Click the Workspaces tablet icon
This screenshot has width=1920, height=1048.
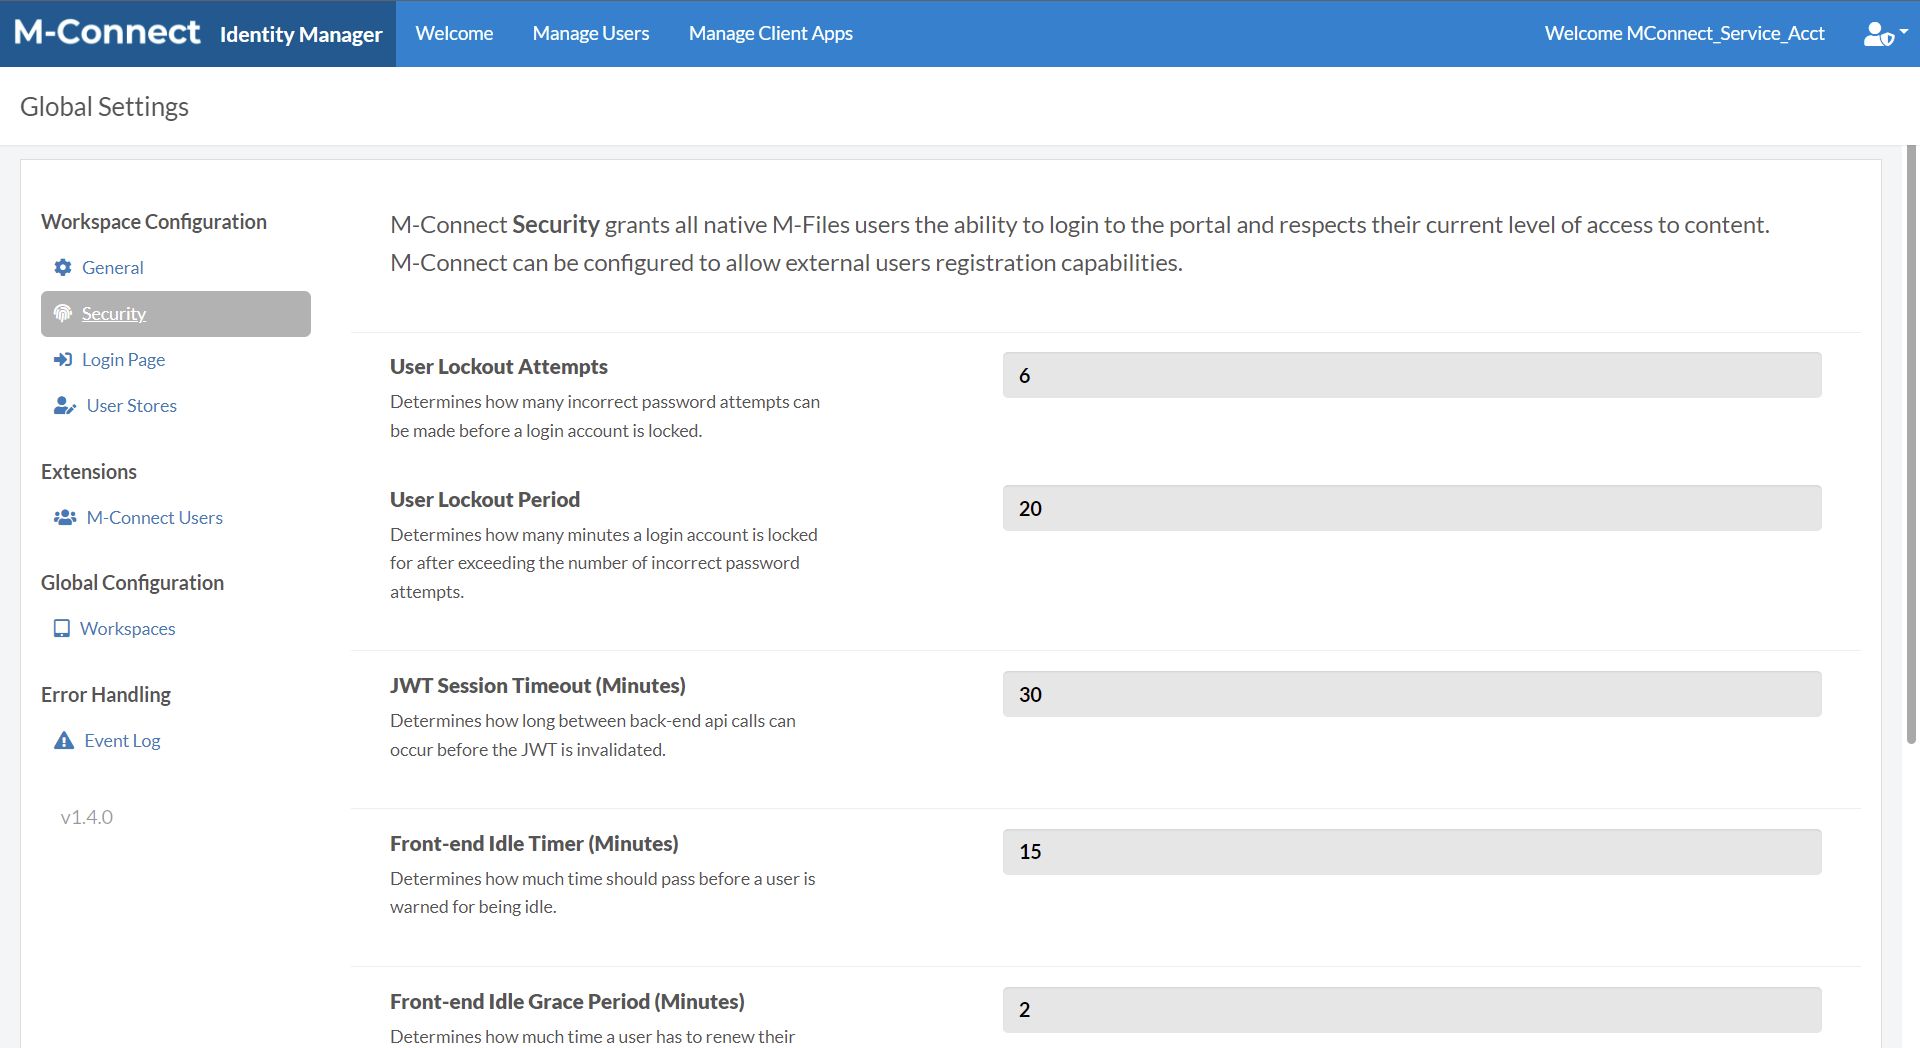62,628
